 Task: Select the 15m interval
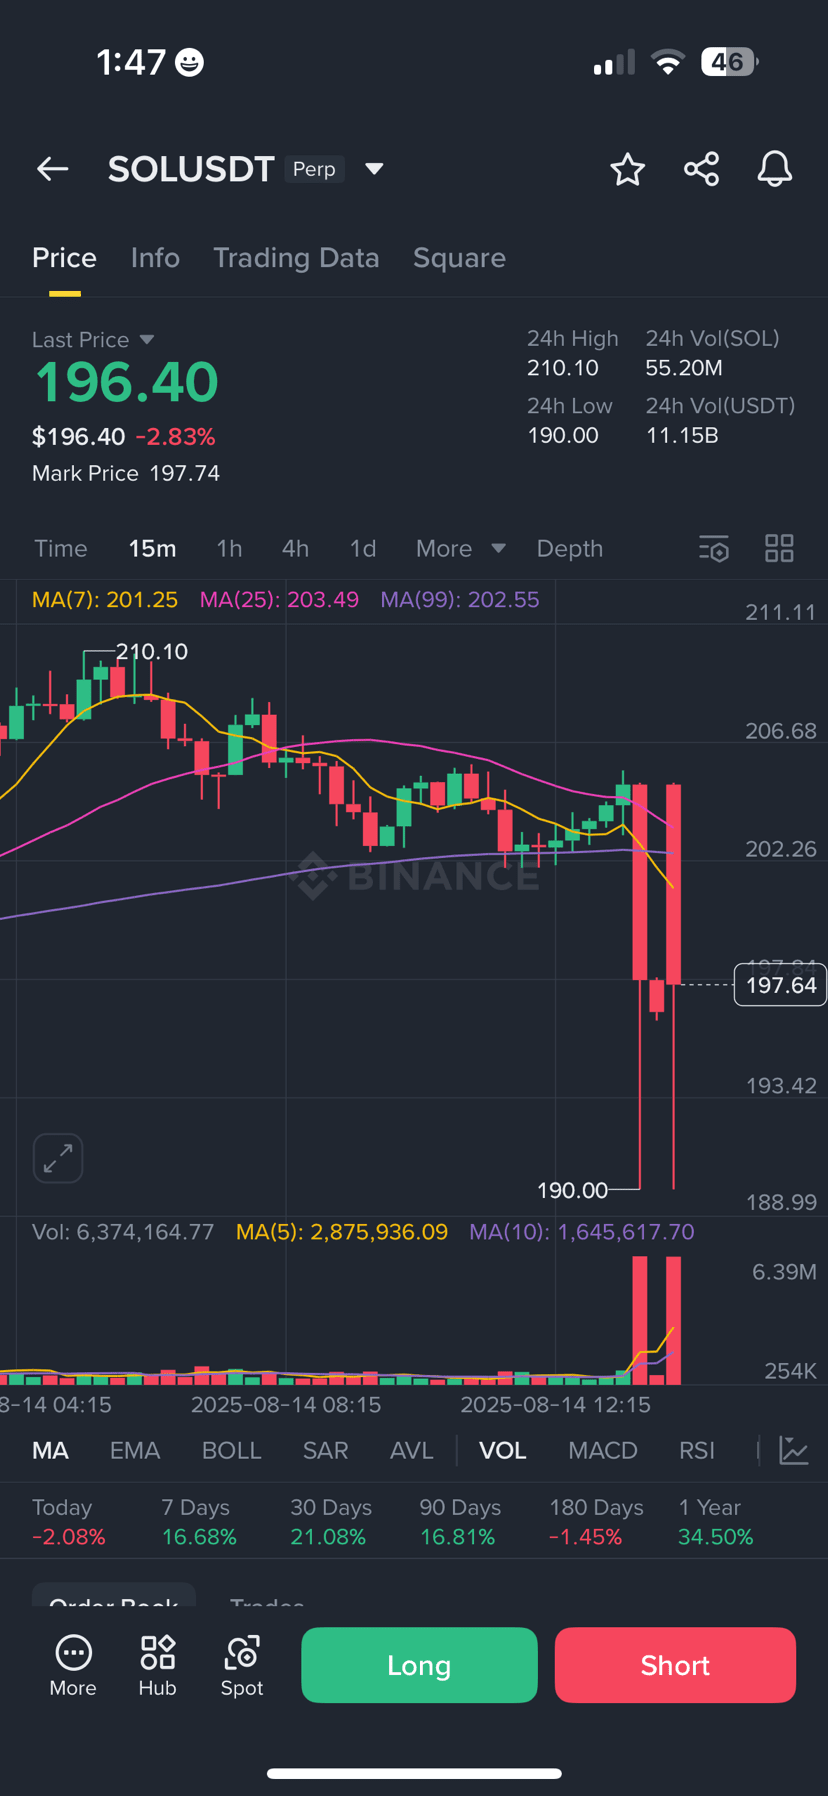[152, 548]
